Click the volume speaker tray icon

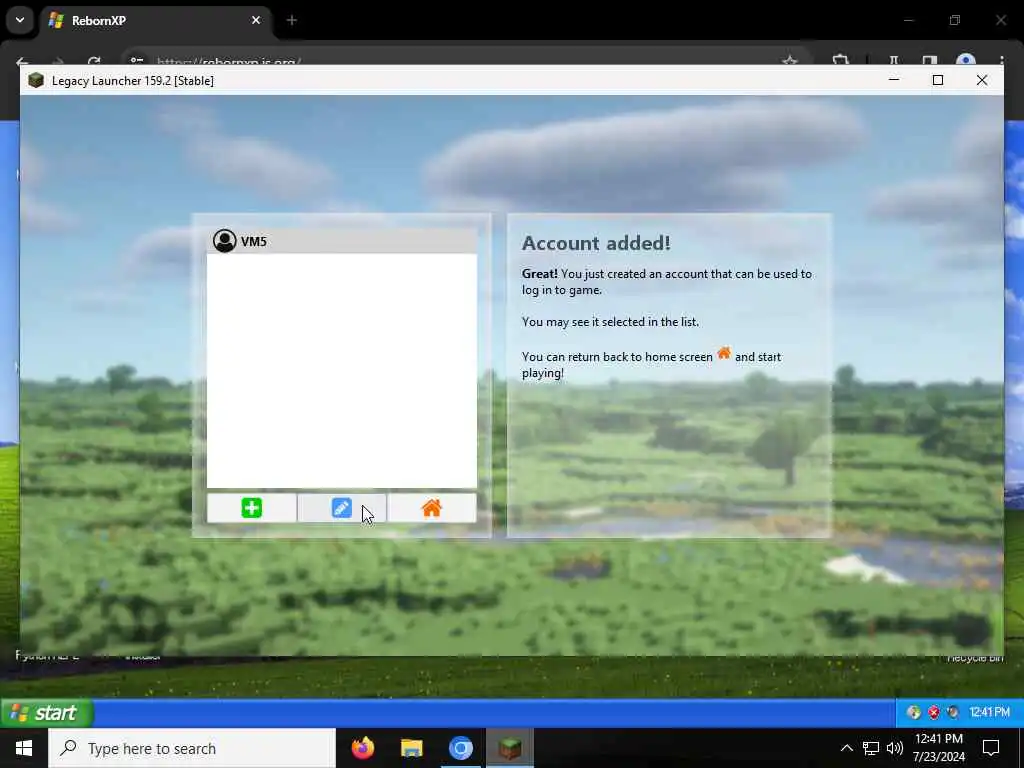pos(895,748)
